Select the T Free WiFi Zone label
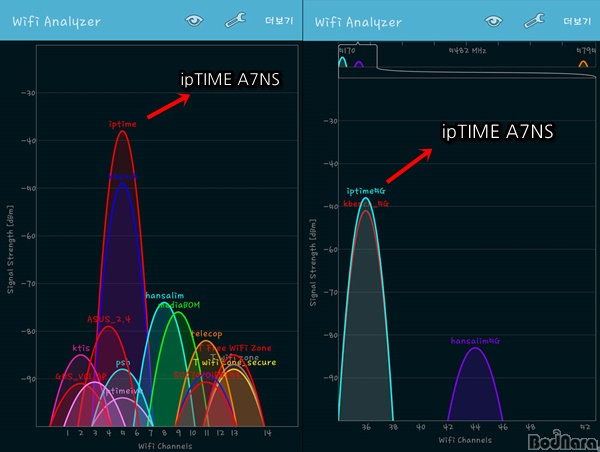 pyautogui.click(x=235, y=348)
